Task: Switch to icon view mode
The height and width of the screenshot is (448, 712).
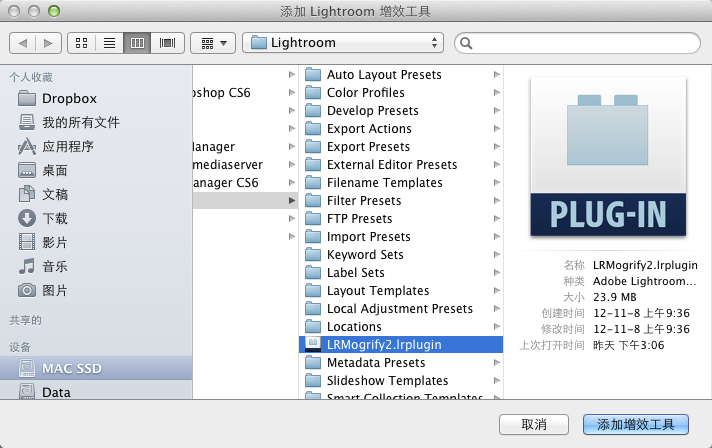Action: coord(81,43)
